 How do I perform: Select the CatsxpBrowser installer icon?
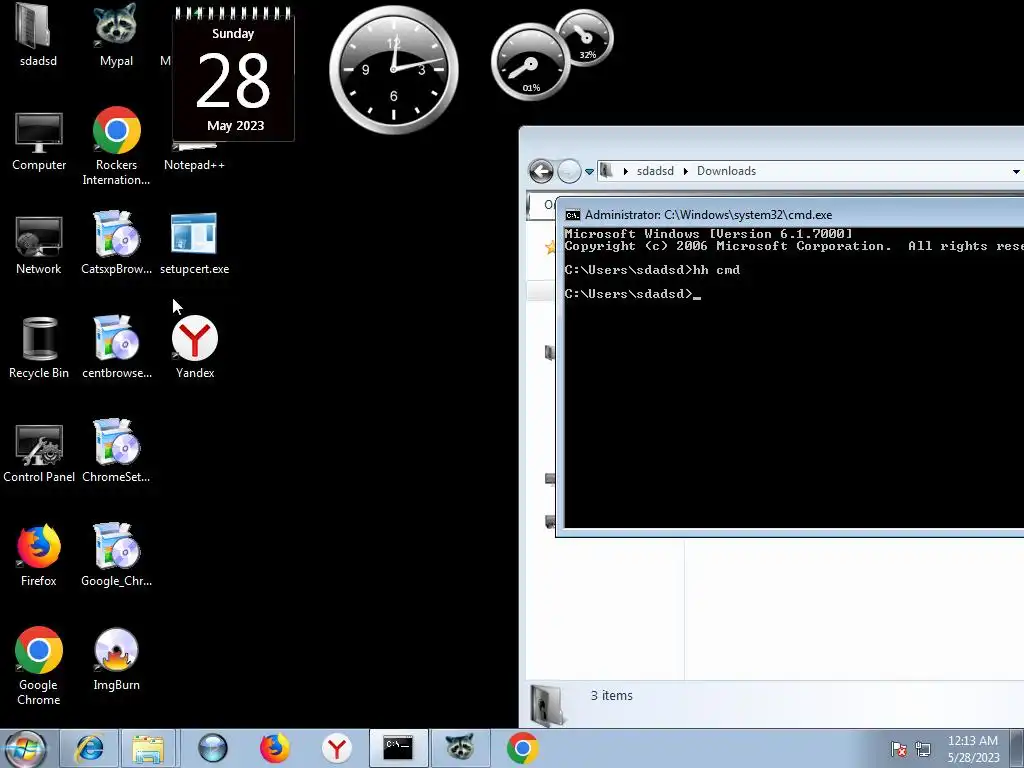(x=116, y=242)
